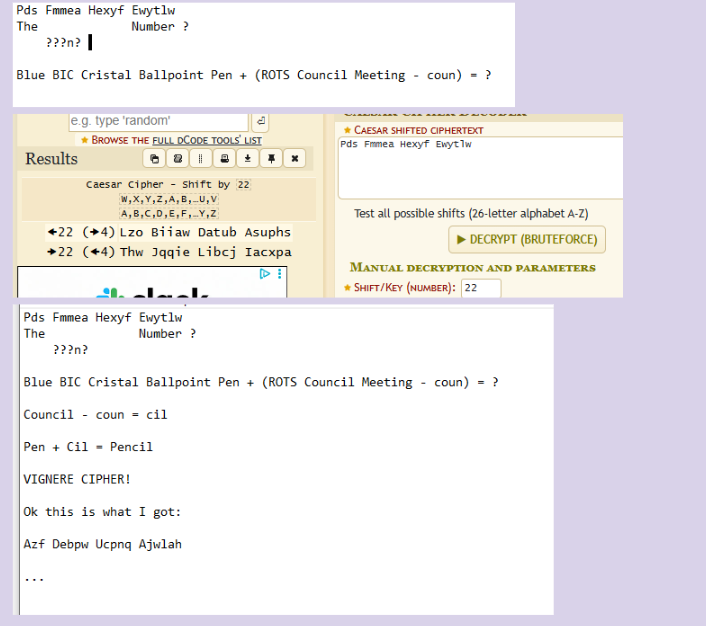
Task: Click the "Manual decryption and parameters" heading
Action: (x=473, y=268)
